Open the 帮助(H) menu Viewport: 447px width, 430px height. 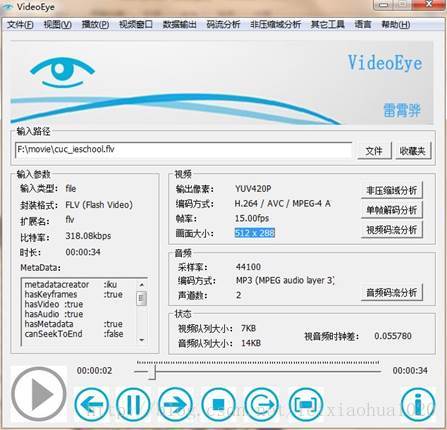pyautogui.click(x=396, y=25)
